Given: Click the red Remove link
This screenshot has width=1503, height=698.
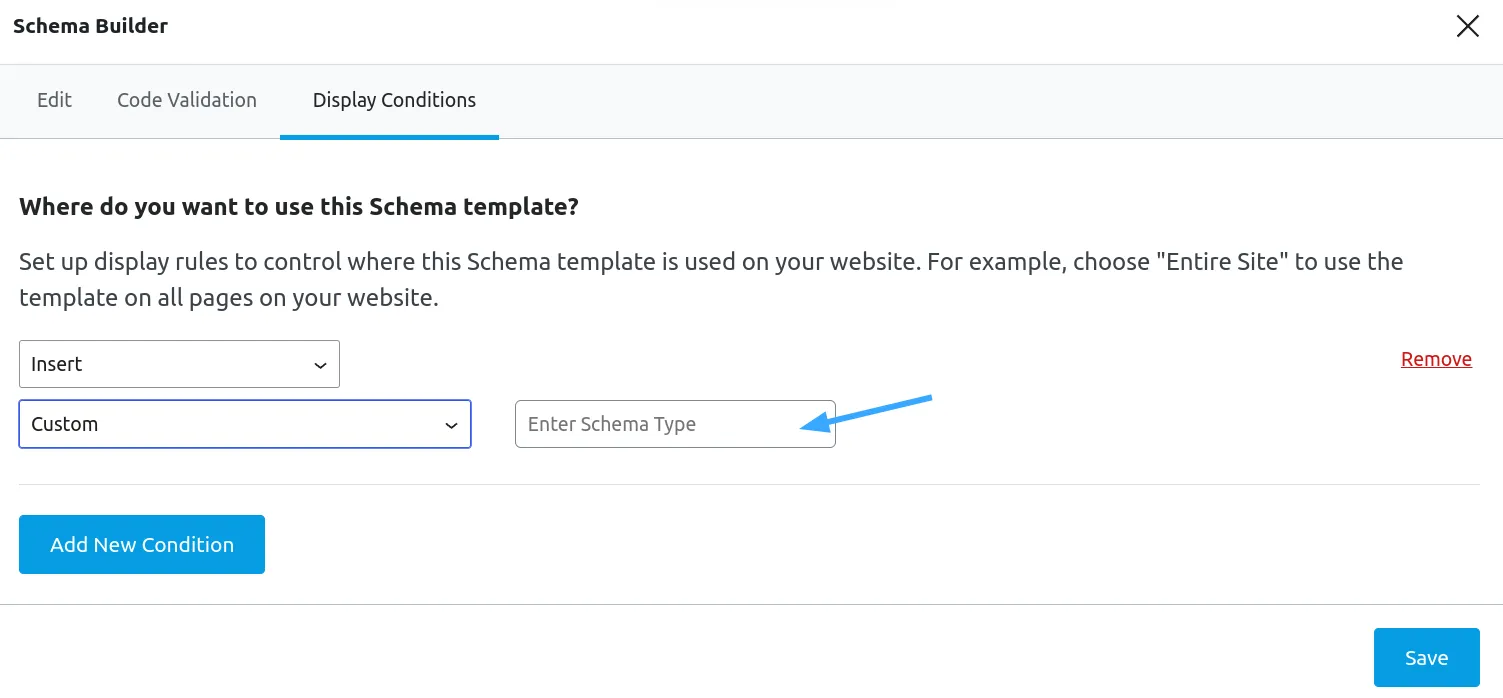Looking at the screenshot, I should [1436, 359].
